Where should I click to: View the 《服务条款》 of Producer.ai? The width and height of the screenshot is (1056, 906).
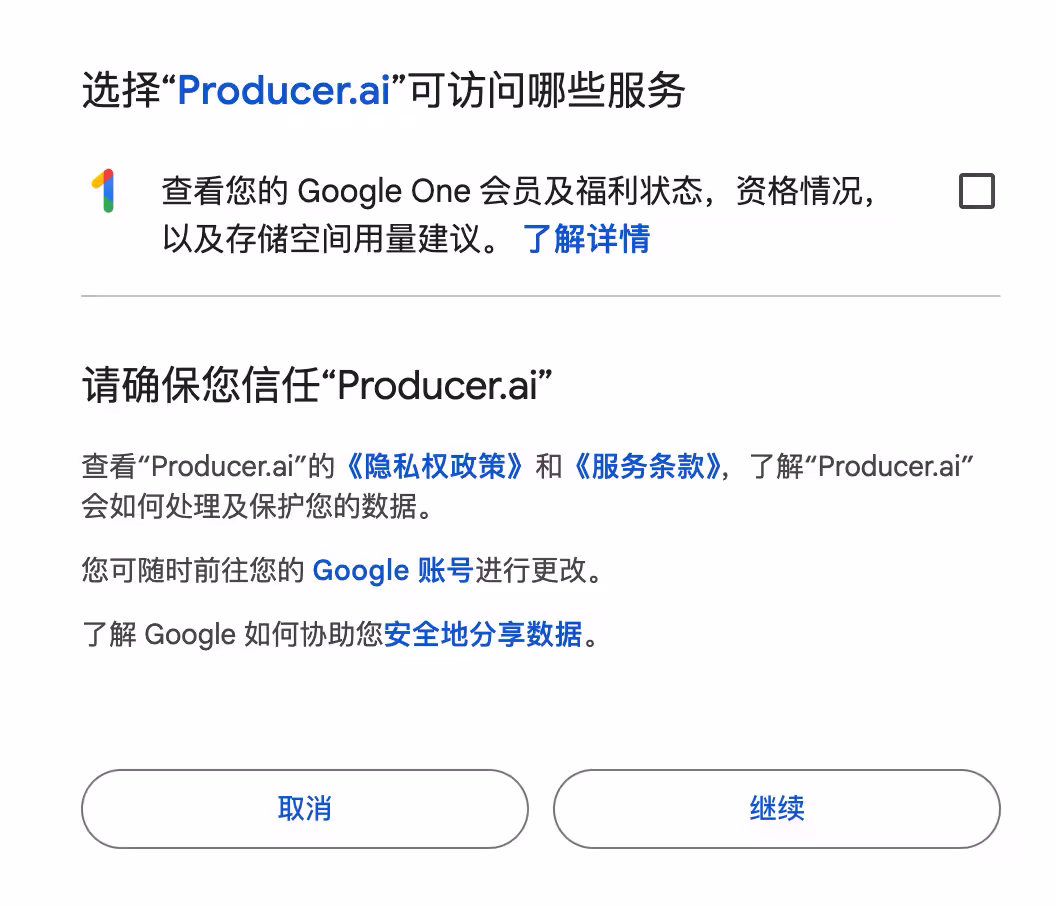point(649,466)
